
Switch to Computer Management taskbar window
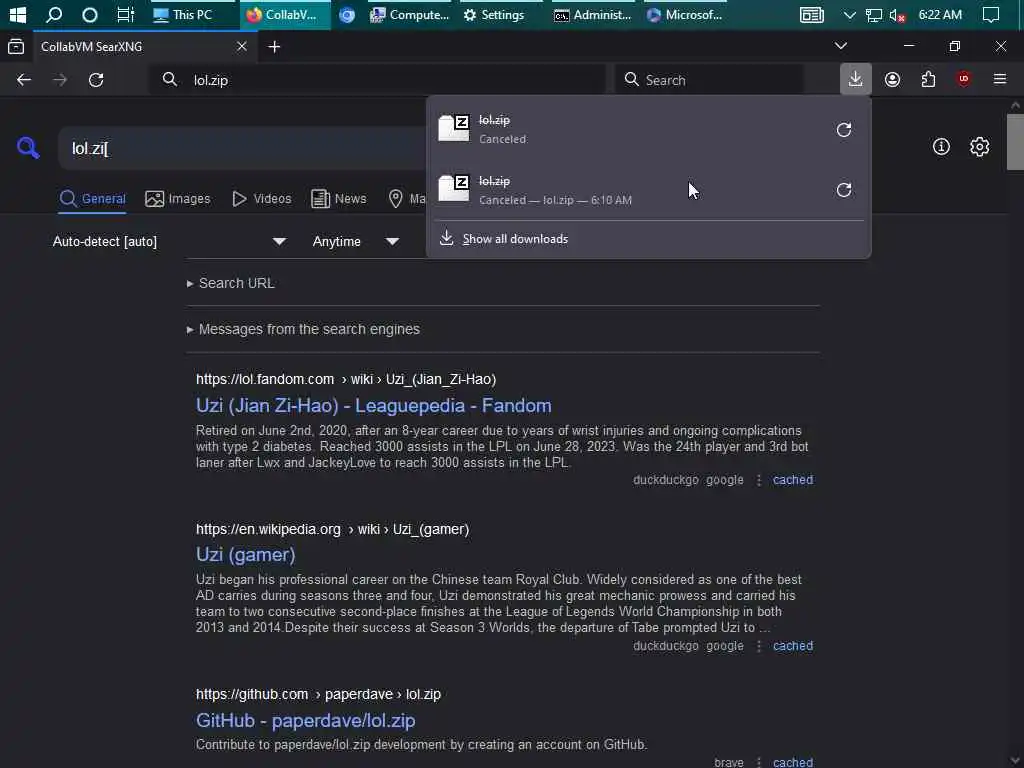click(409, 14)
